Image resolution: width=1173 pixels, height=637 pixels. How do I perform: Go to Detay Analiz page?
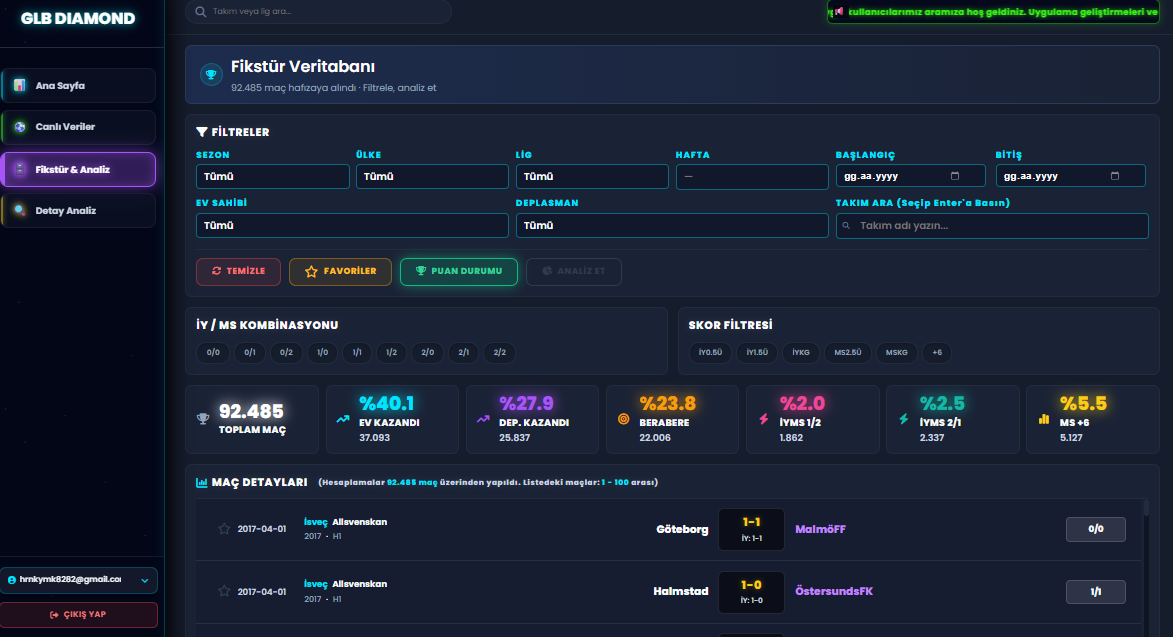coord(79,211)
